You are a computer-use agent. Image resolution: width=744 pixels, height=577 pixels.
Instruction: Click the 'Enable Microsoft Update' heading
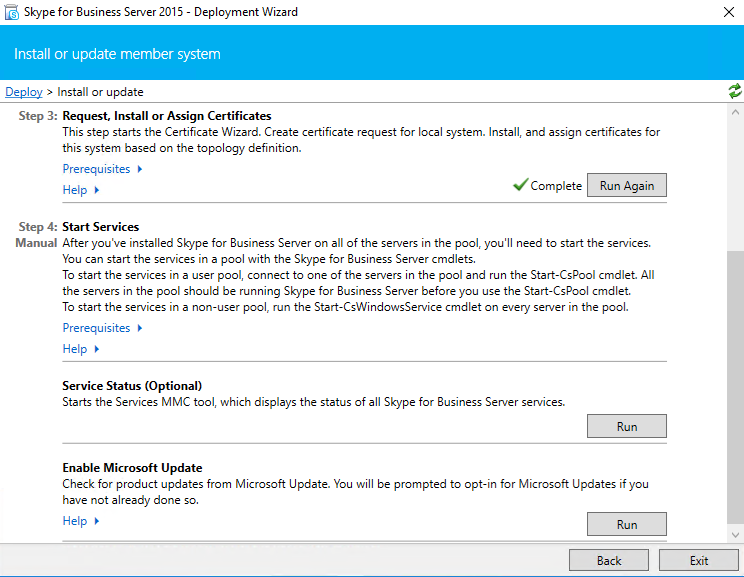coord(132,468)
